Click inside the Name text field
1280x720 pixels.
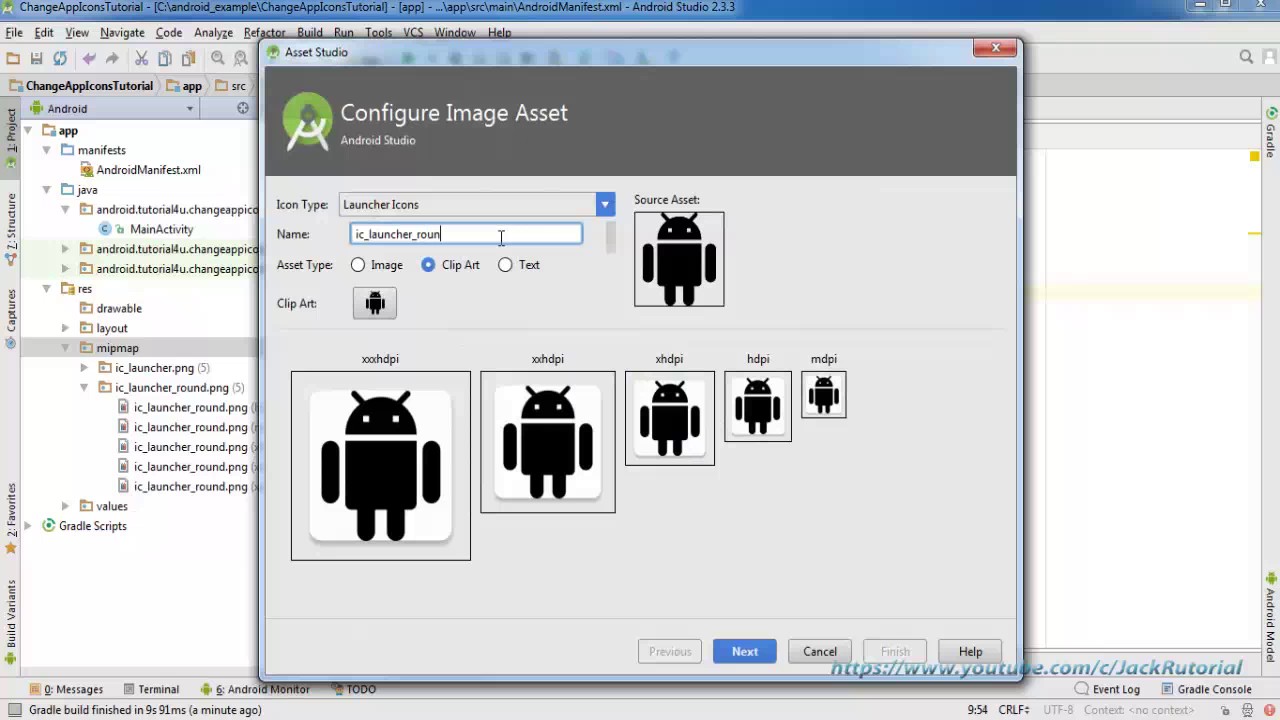click(465, 234)
